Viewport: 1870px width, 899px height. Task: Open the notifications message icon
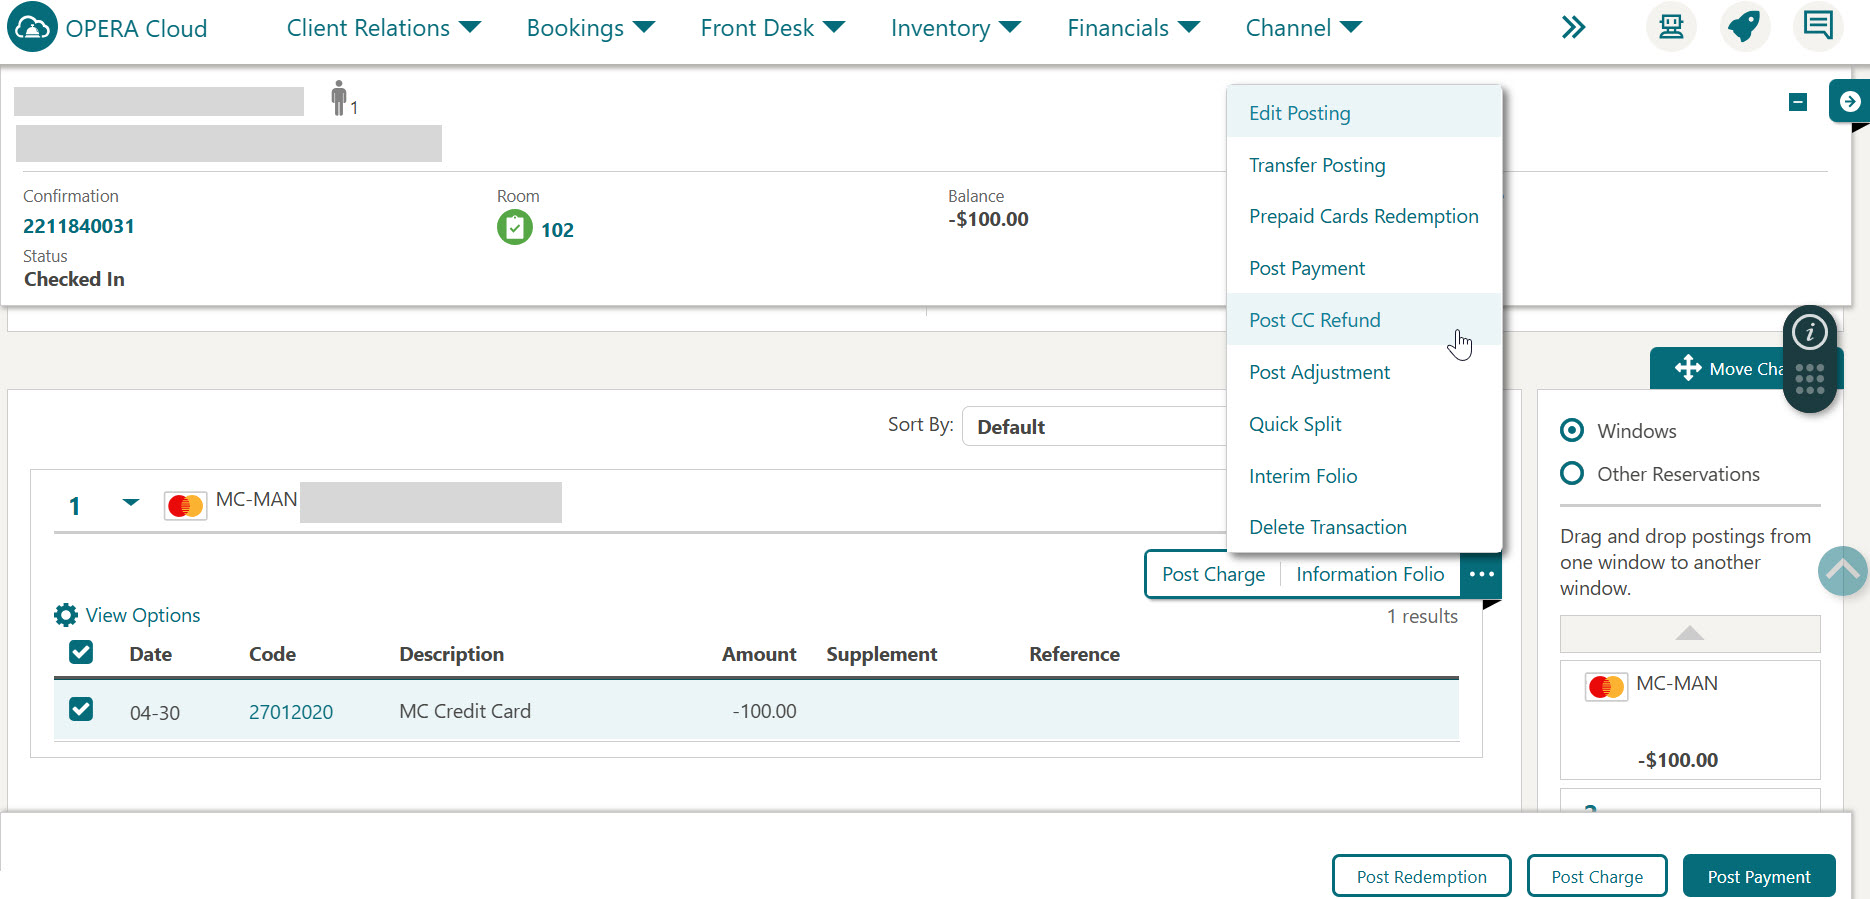coord(1818,25)
